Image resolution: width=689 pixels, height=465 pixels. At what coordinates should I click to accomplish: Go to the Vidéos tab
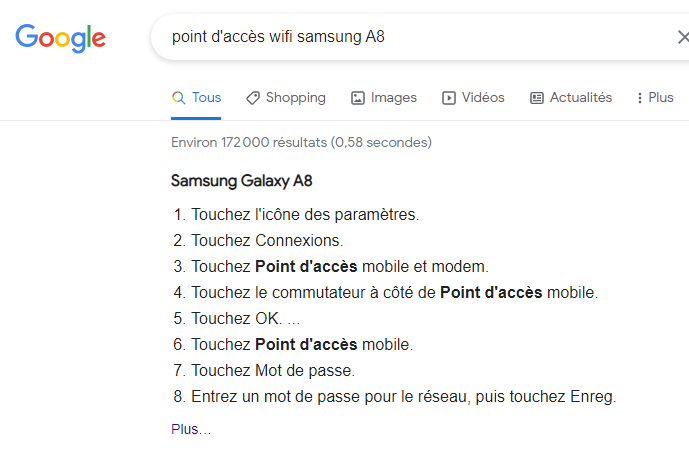point(483,98)
